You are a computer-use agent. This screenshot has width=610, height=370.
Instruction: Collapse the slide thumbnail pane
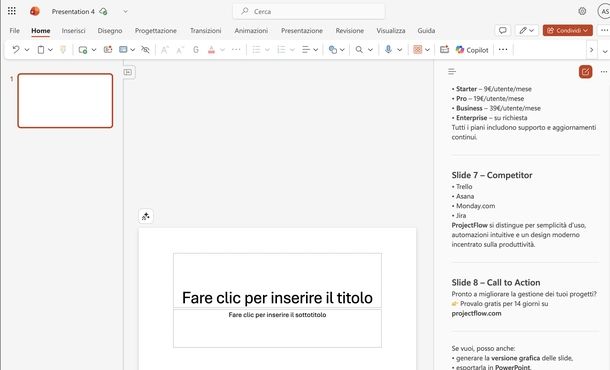[128, 72]
